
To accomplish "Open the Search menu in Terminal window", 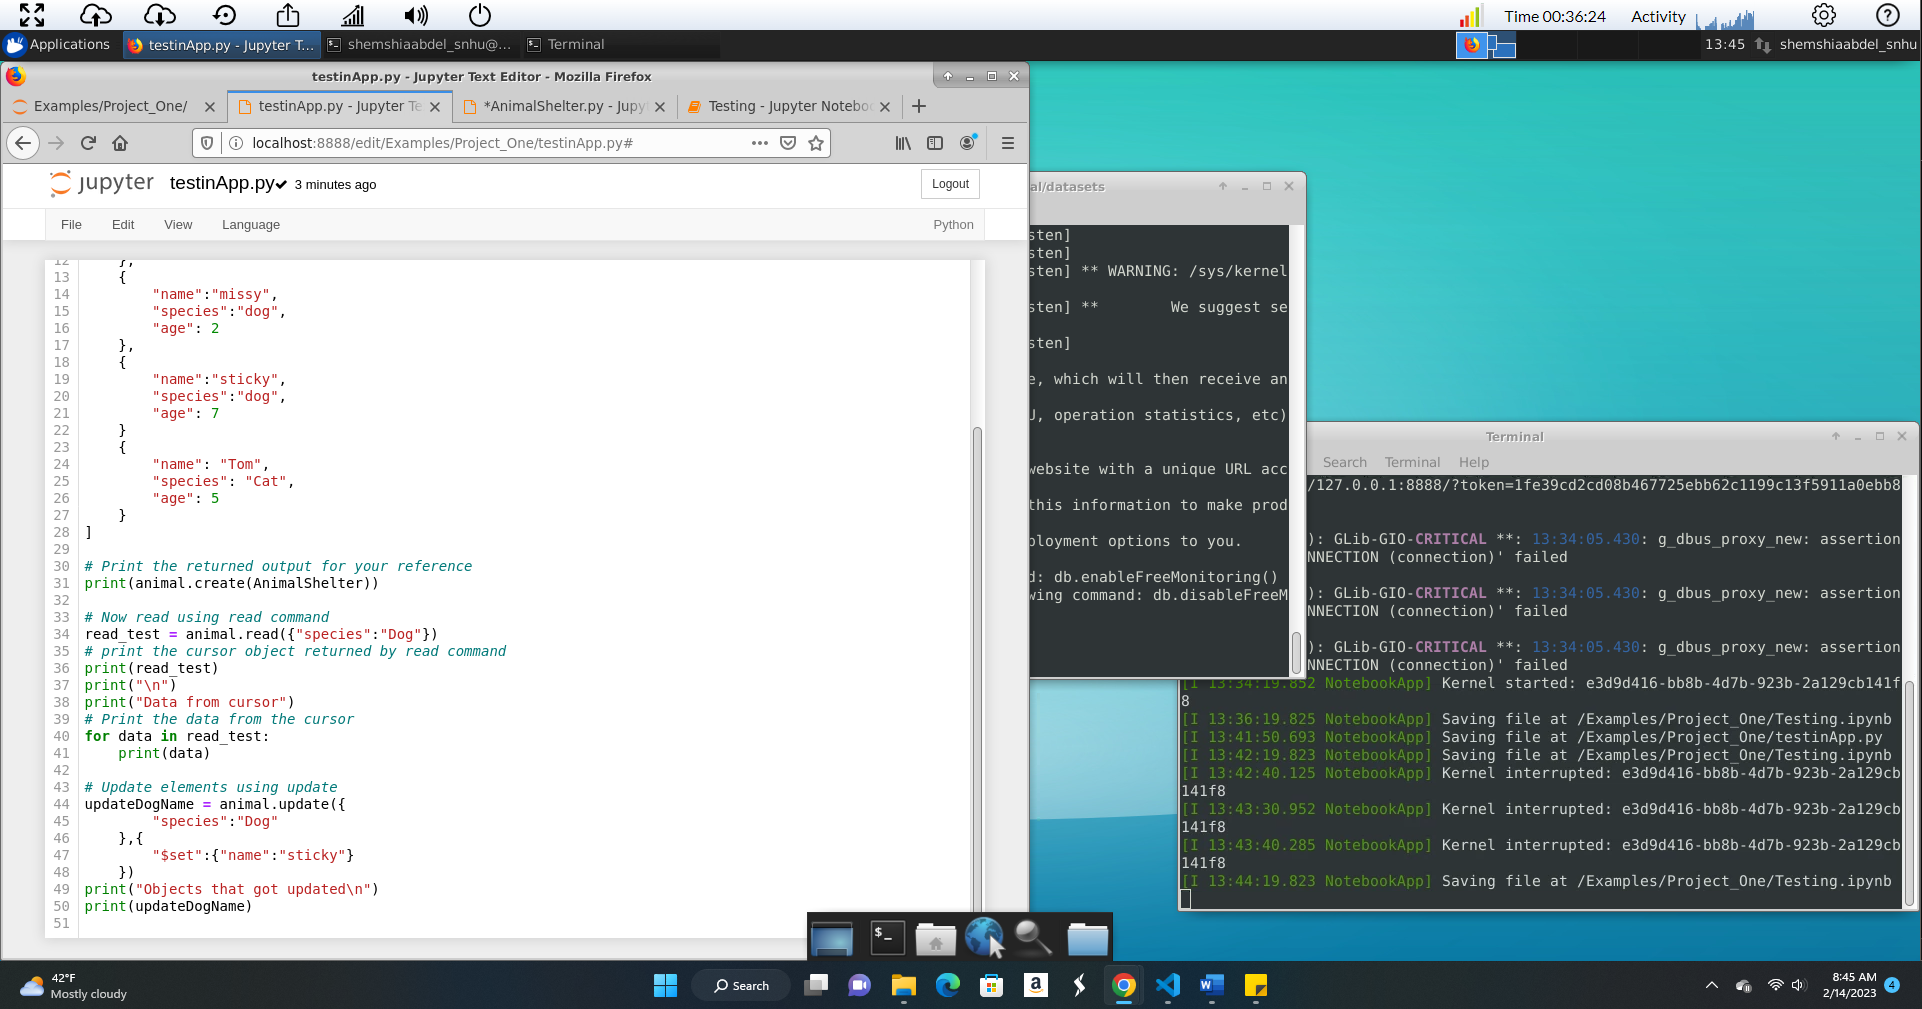I will point(1344,462).
